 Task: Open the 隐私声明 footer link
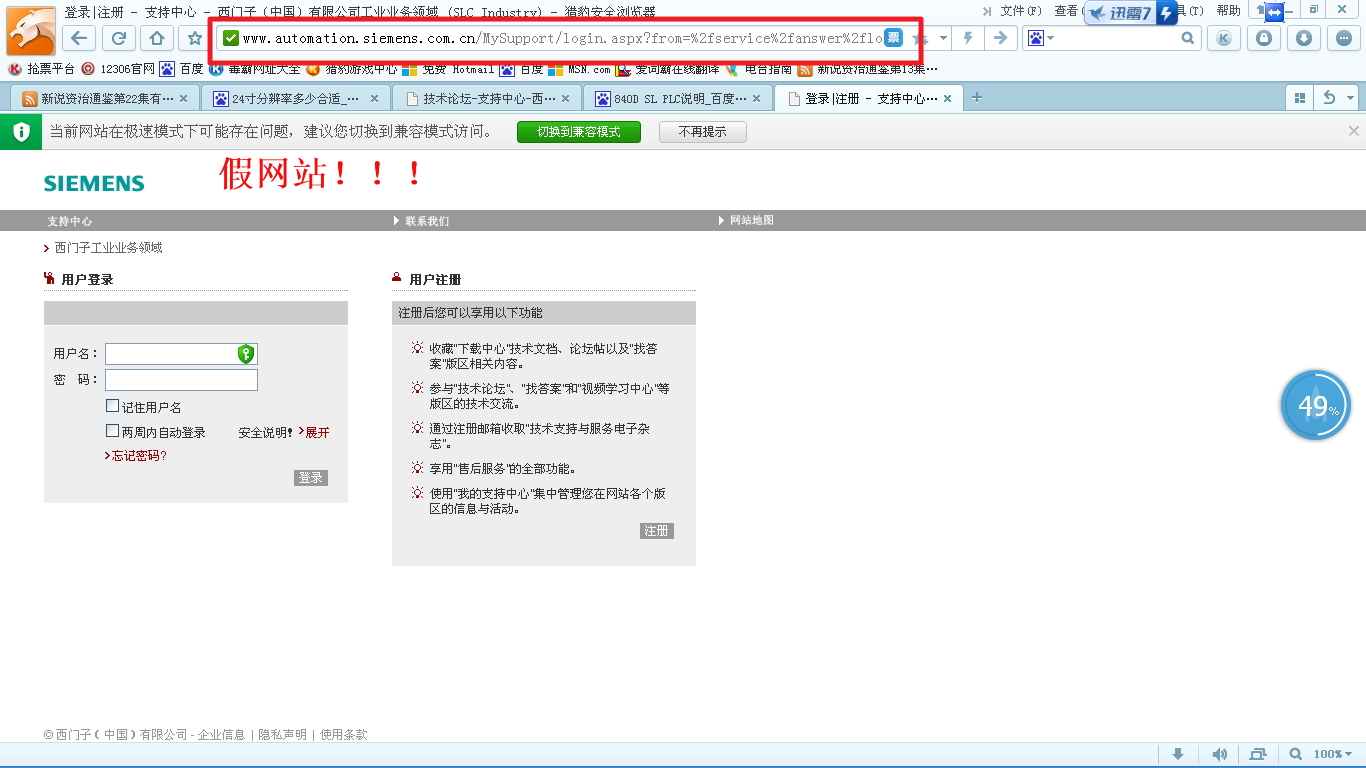[282, 734]
